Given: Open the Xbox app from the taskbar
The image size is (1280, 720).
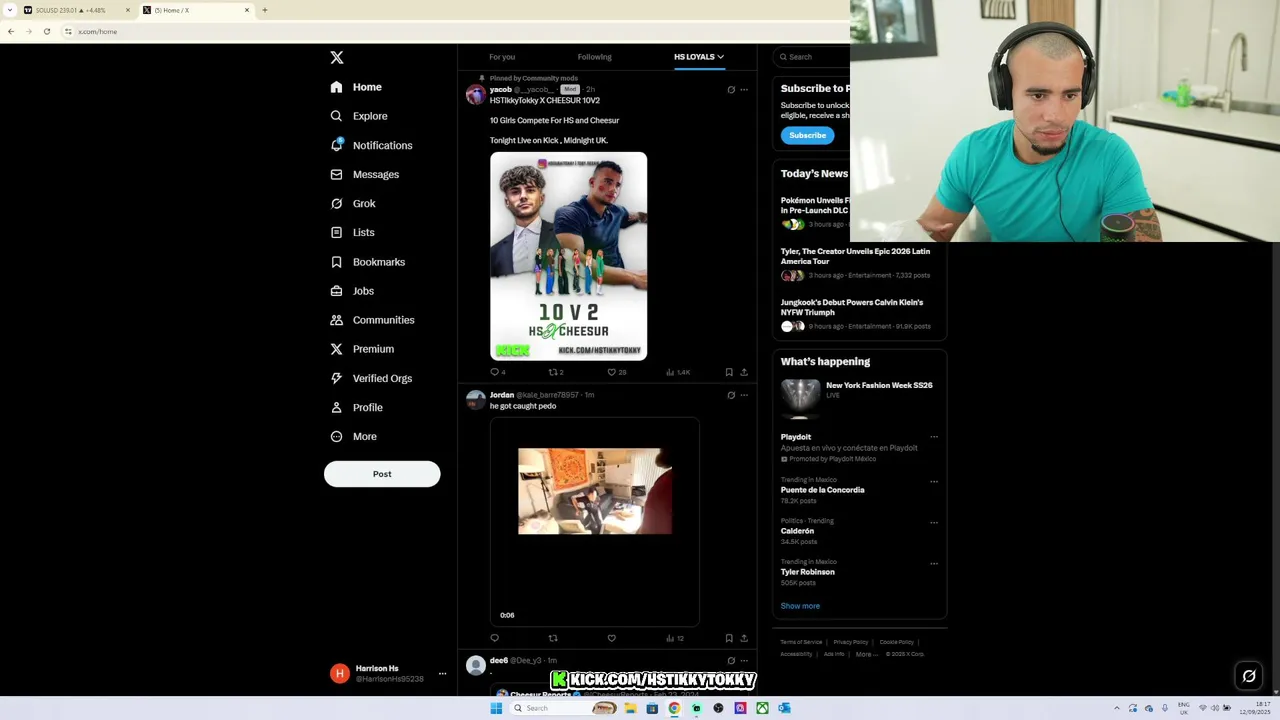Looking at the screenshot, I should pyautogui.click(x=762, y=708).
